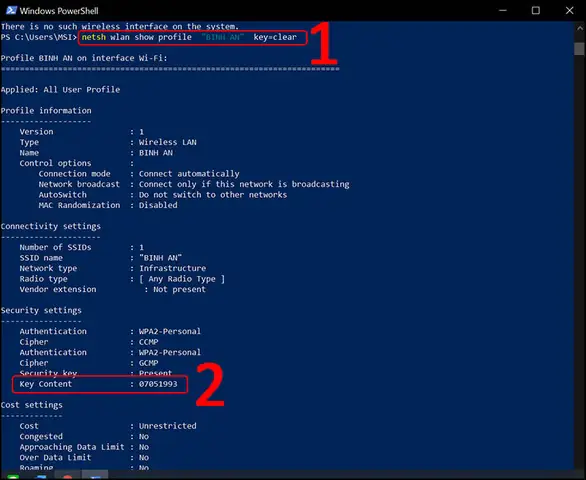Click the vertical scrollbar thumb
This screenshot has height=480, width=586.
(580, 49)
